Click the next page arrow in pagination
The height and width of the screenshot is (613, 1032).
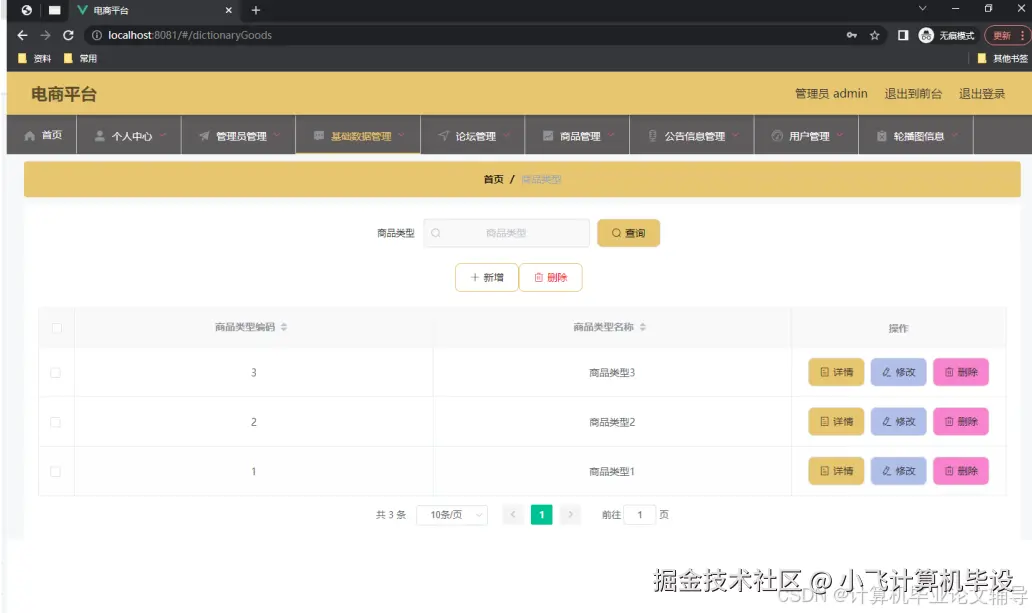[570, 514]
